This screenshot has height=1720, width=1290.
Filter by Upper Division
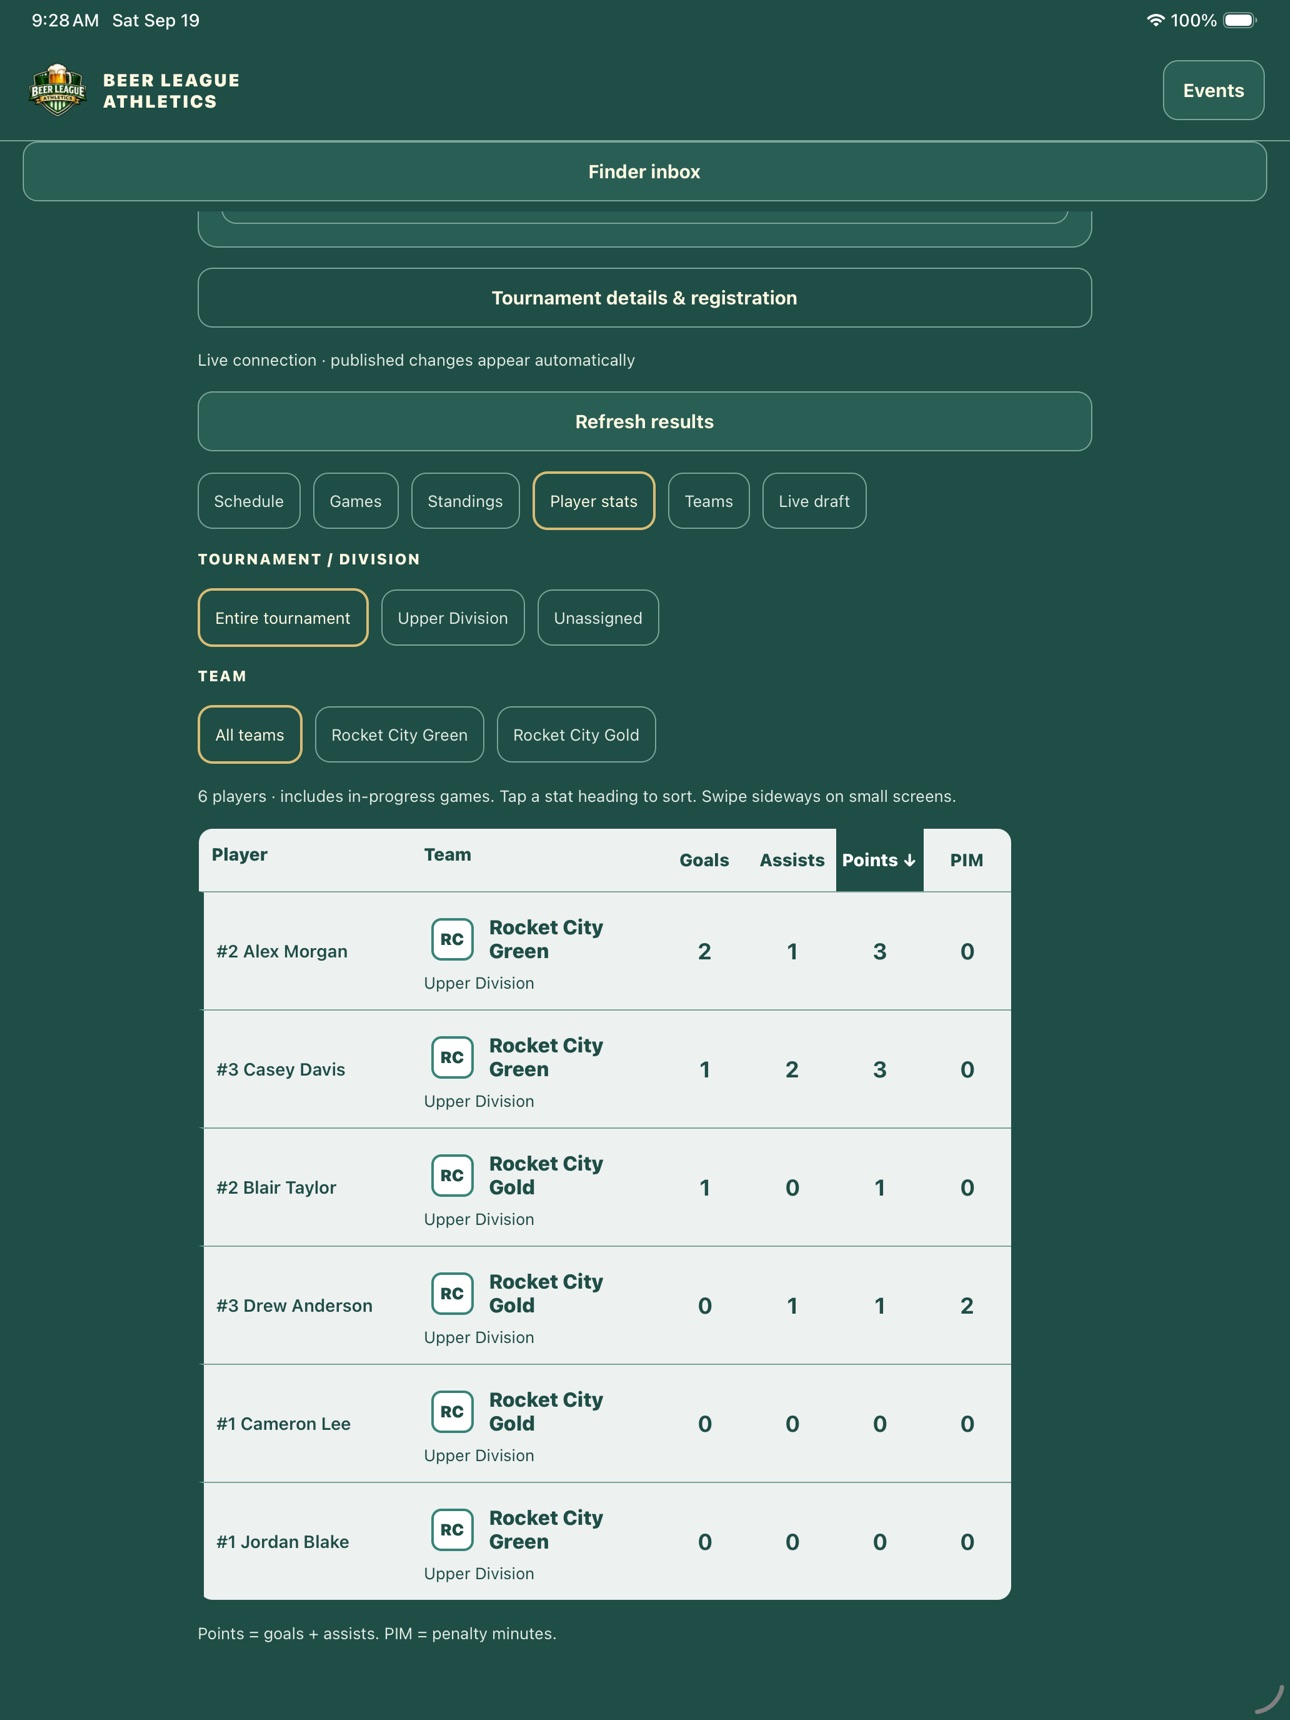[453, 618]
